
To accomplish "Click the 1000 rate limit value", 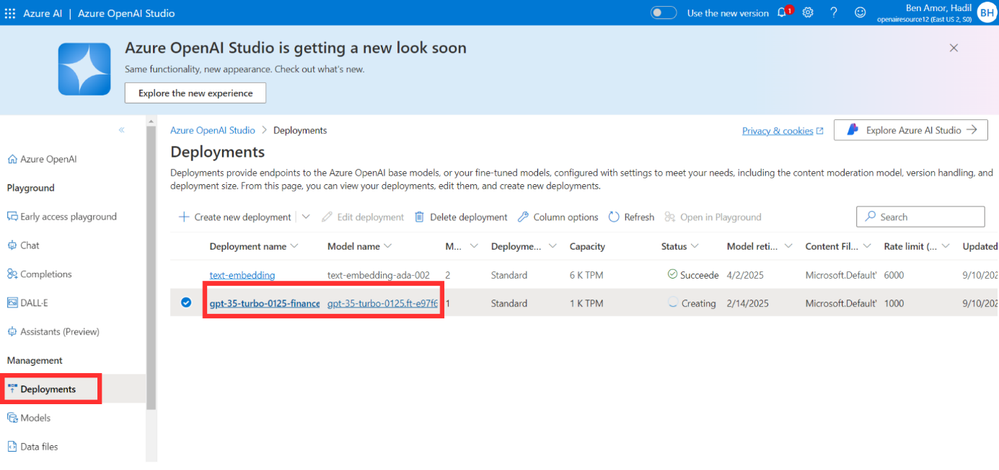I will tap(894, 304).
